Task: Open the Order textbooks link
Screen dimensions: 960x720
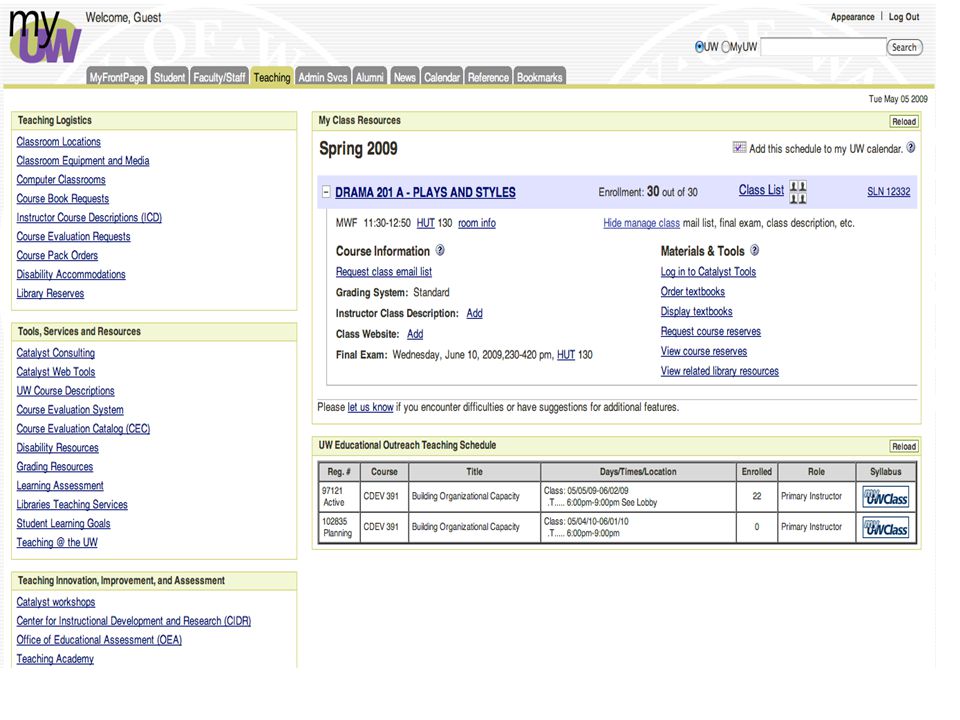Action: click(x=692, y=291)
